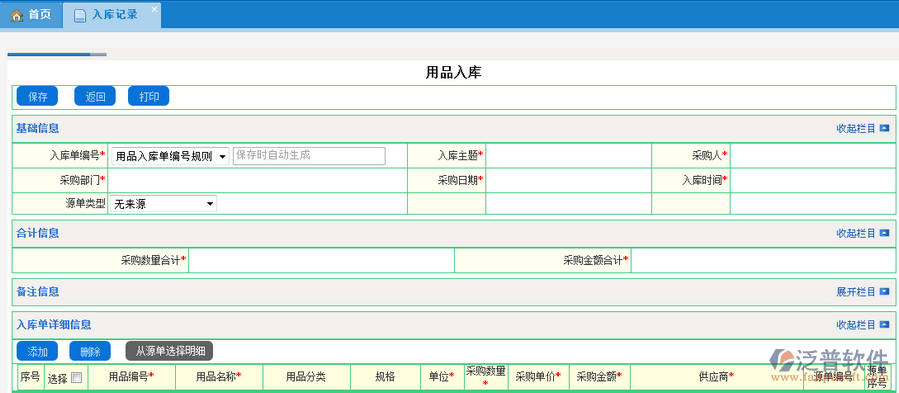The image size is (899, 393).
Task: Click the 从源单选择明细 button
Action: (169, 351)
